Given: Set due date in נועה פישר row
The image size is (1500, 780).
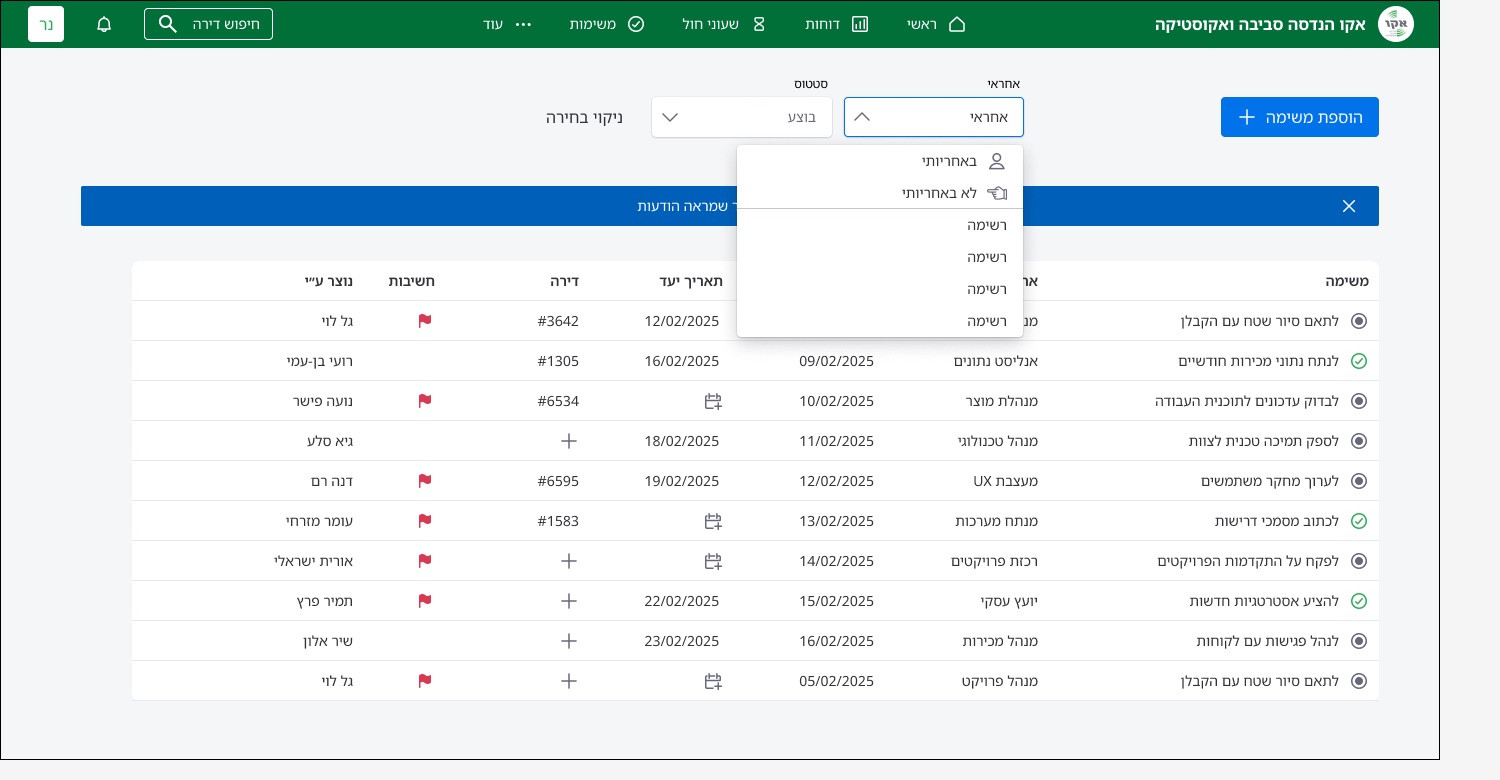Looking at the screenshot, I should tap(713, 401).
